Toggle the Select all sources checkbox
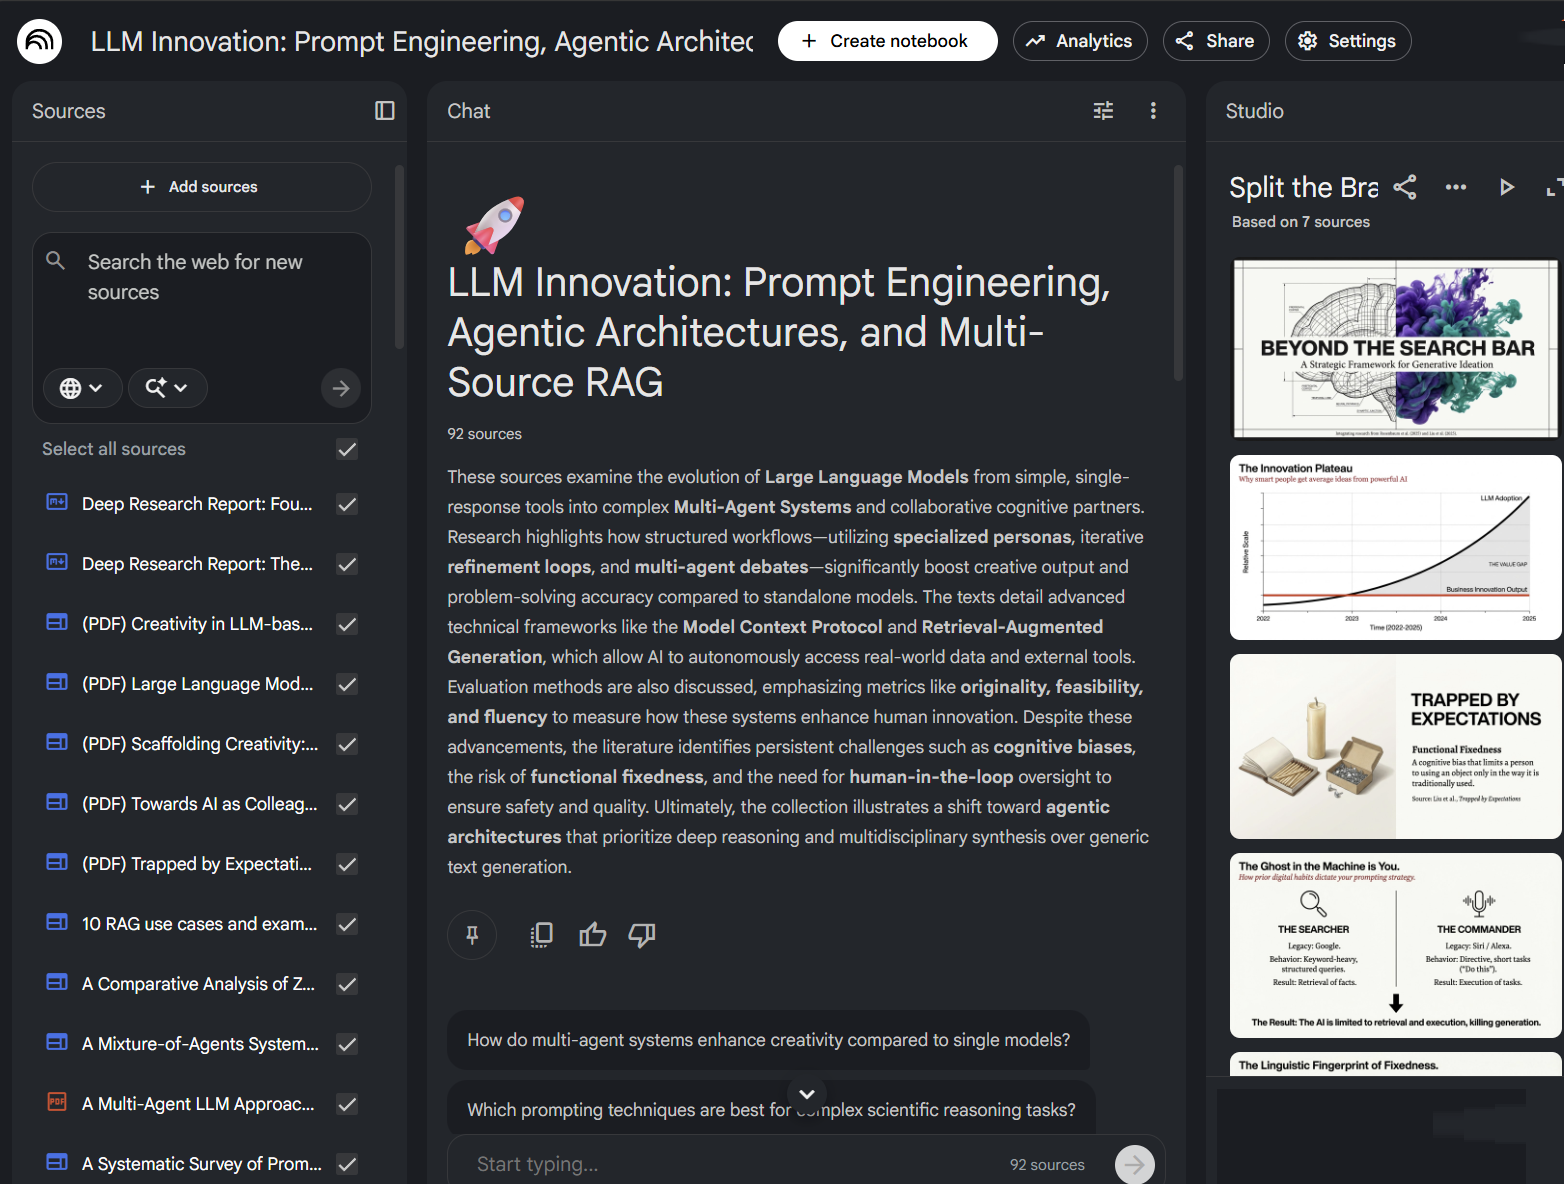Image resolution: width=1565 pixels, height=1184 pixels. 347,449
